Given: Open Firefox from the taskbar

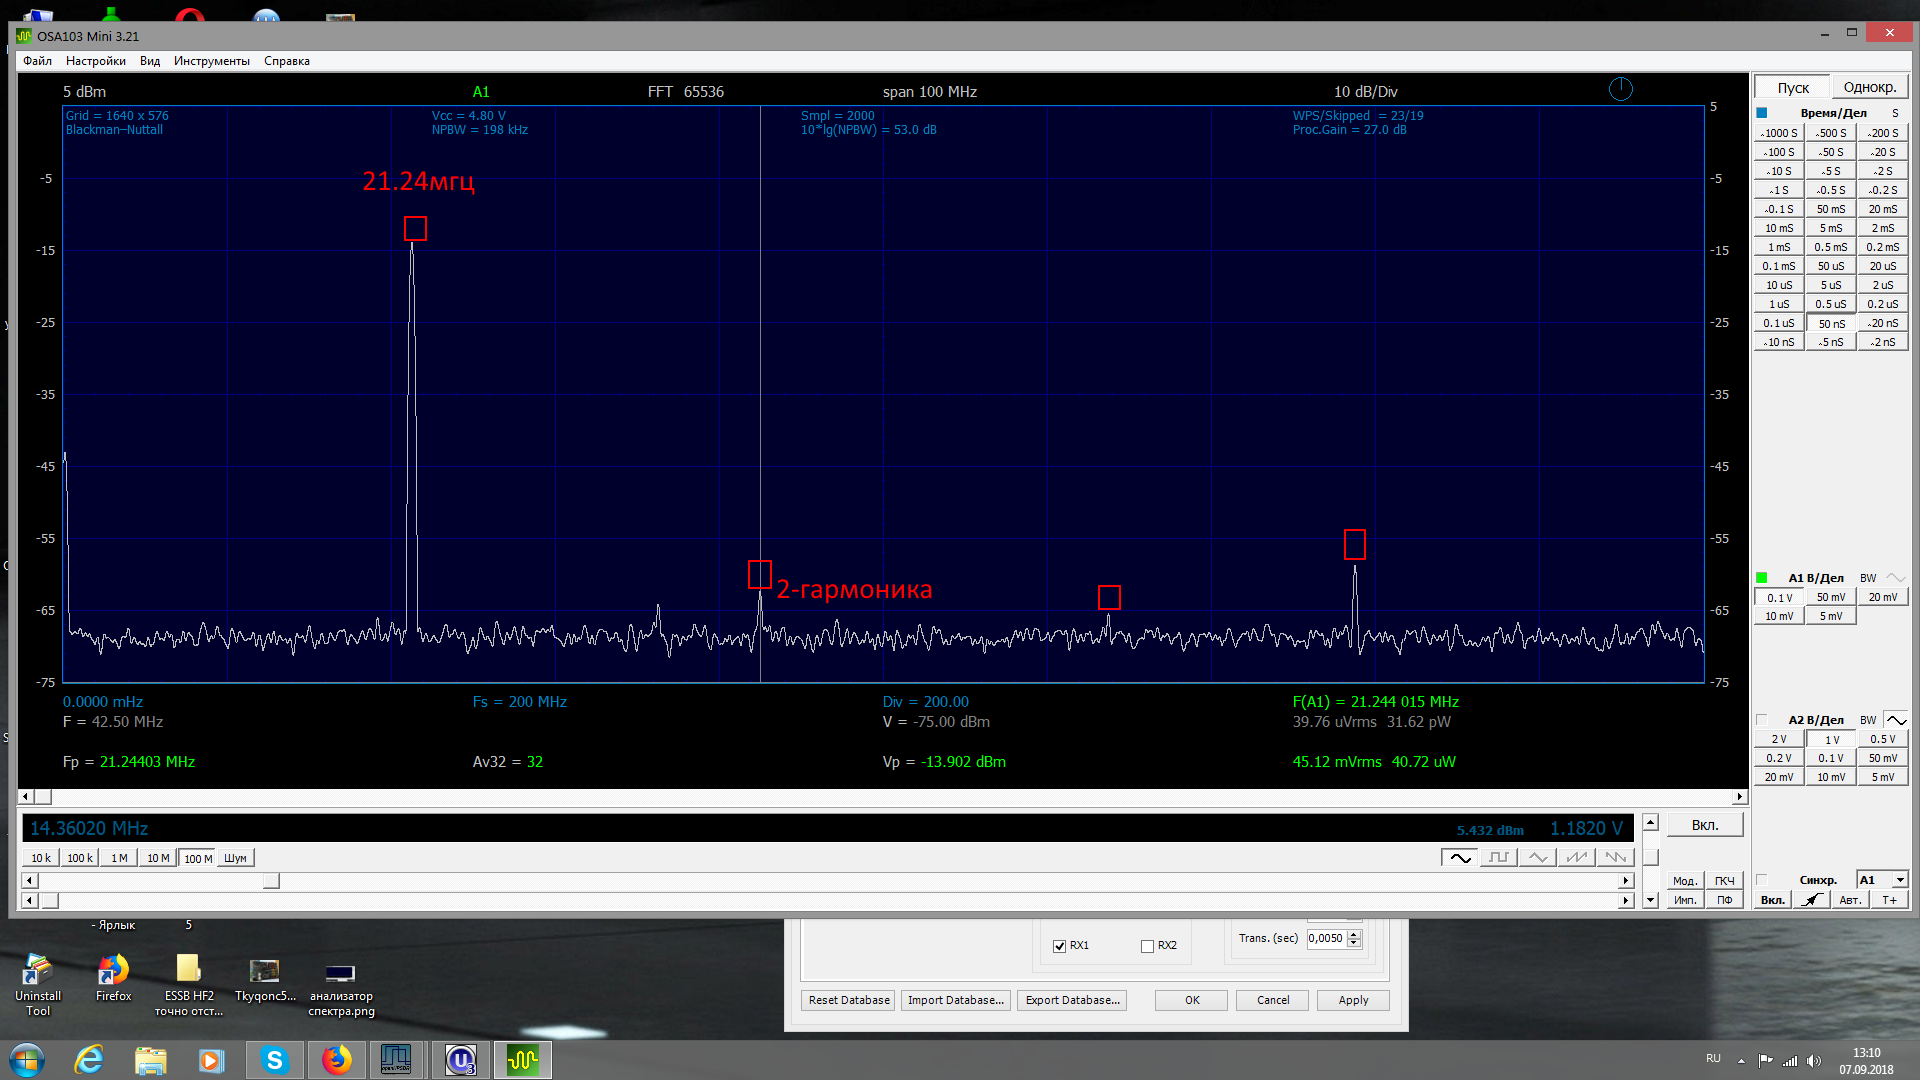Looking at the screenshot, I should [337, 1060].
